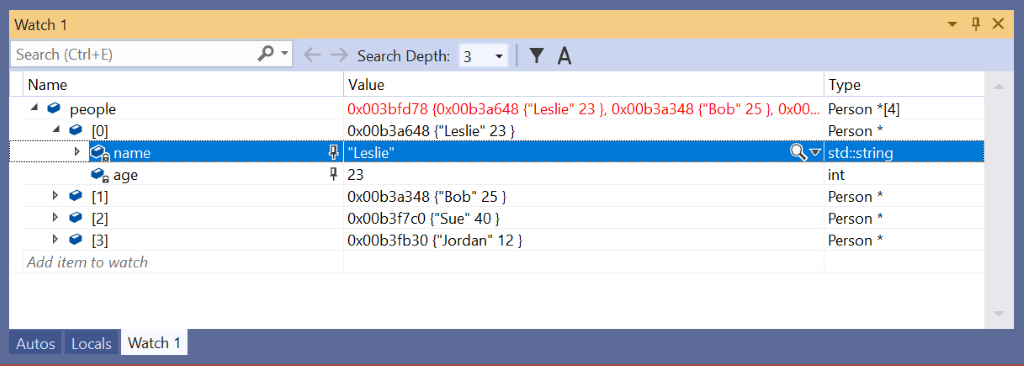This screenshot has width=1024, height=366.
Task: Close the Watch 1 window
Action: click(998, 25)
